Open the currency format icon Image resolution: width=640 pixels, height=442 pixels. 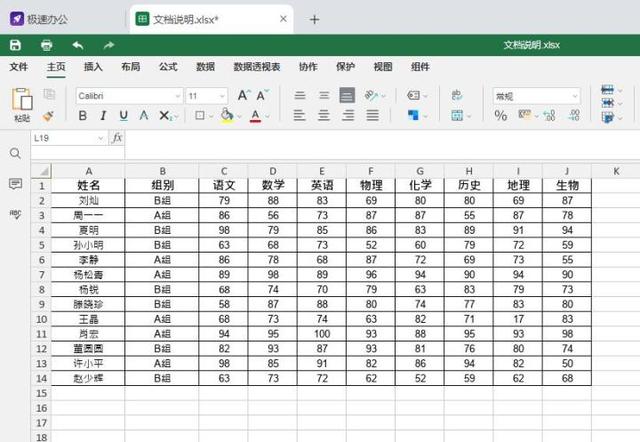click(524, 115)
